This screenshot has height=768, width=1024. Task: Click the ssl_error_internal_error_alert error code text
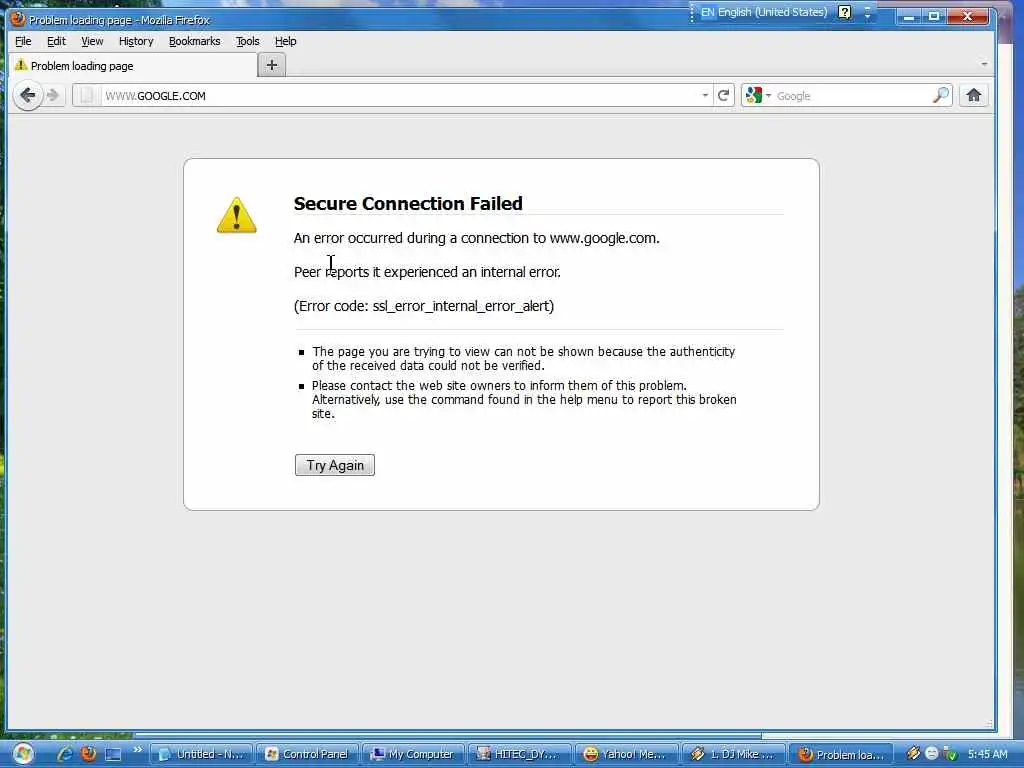(x=462, y=306)
